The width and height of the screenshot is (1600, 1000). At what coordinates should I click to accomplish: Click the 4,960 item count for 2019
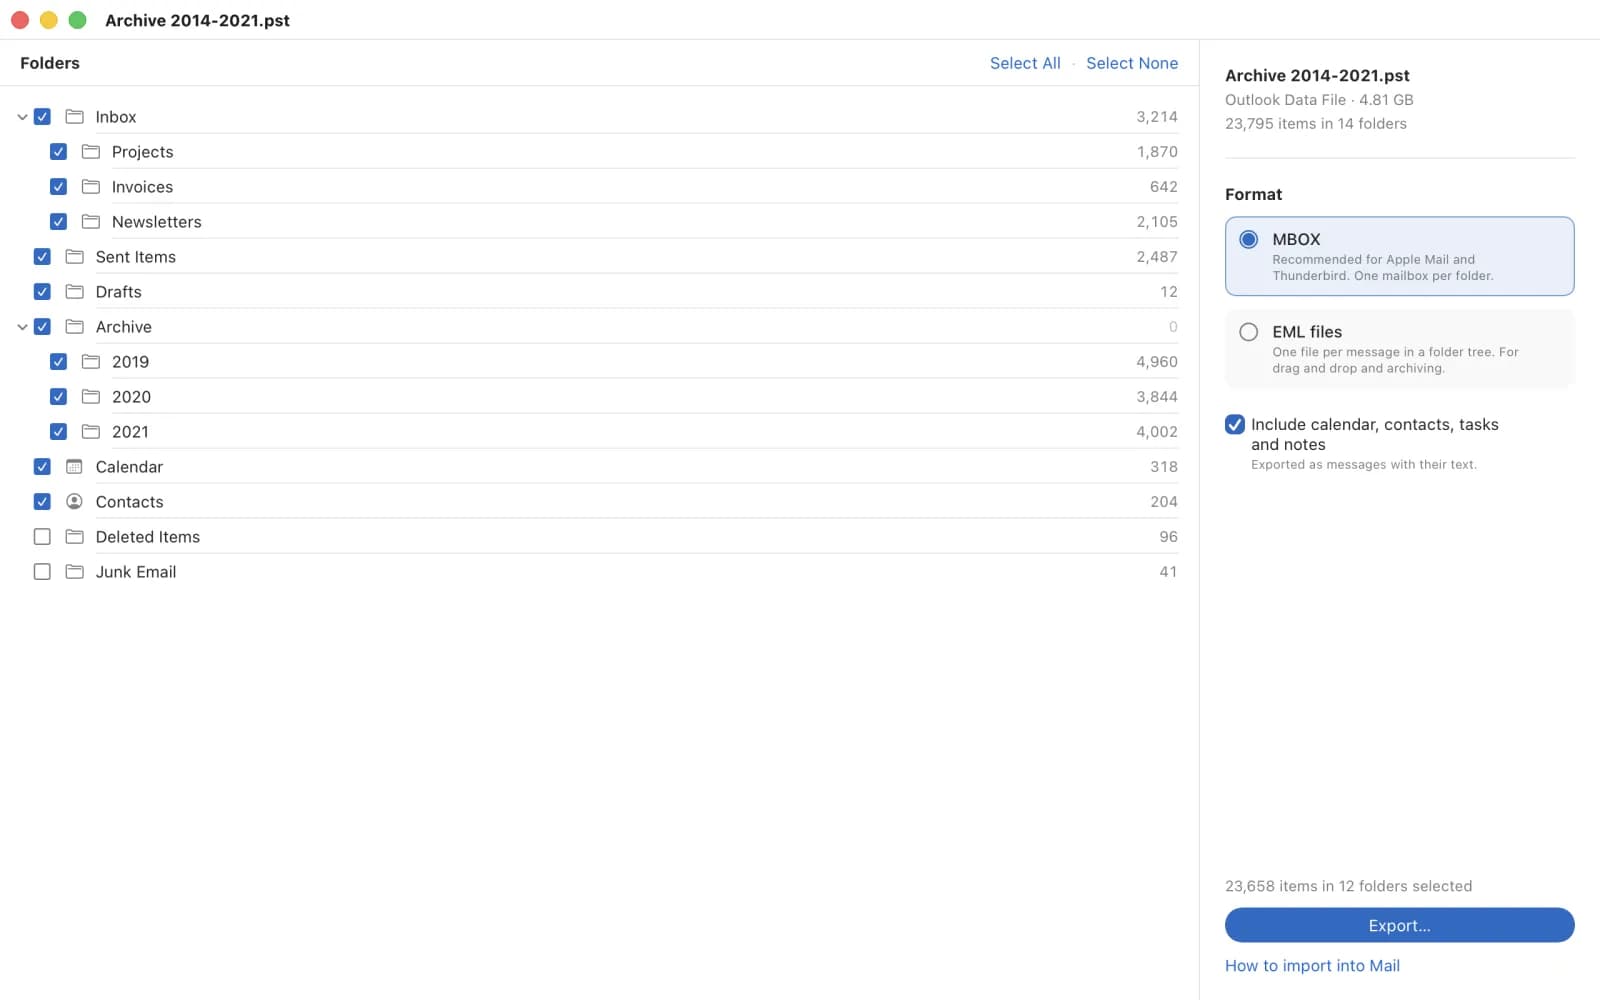(1157, 362)
